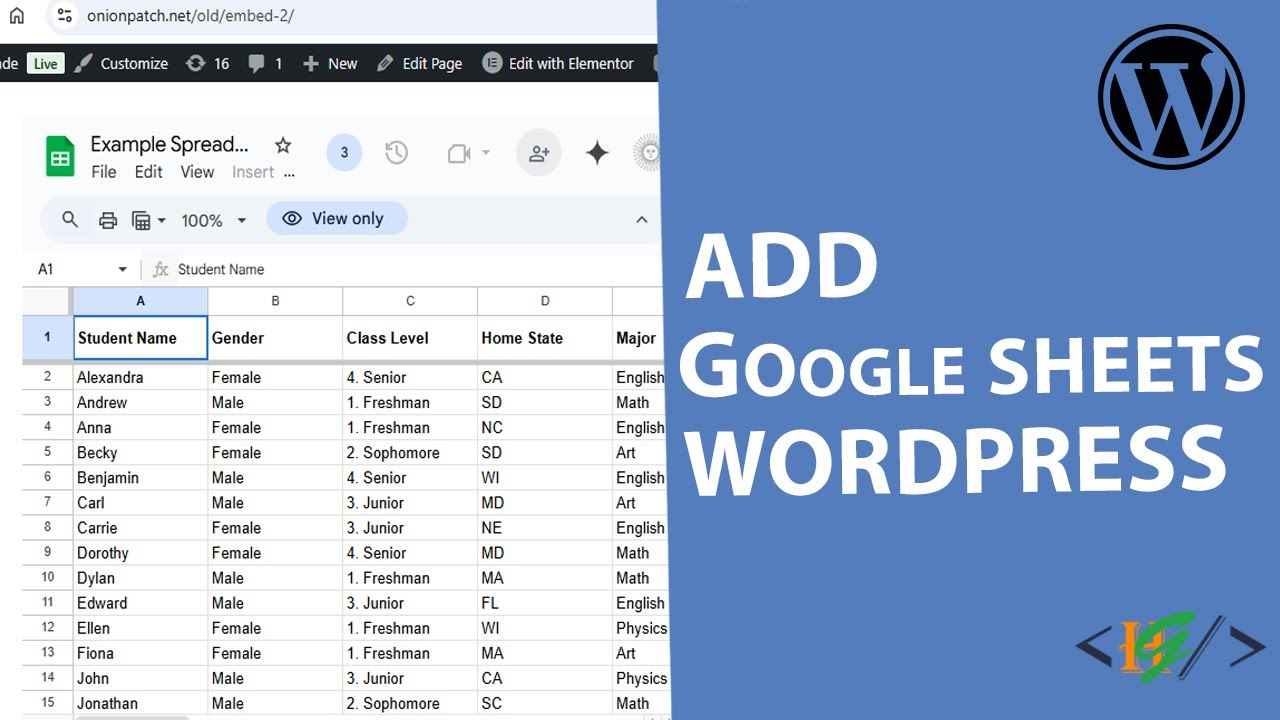Click the cell containing Becky

point(140,453)
